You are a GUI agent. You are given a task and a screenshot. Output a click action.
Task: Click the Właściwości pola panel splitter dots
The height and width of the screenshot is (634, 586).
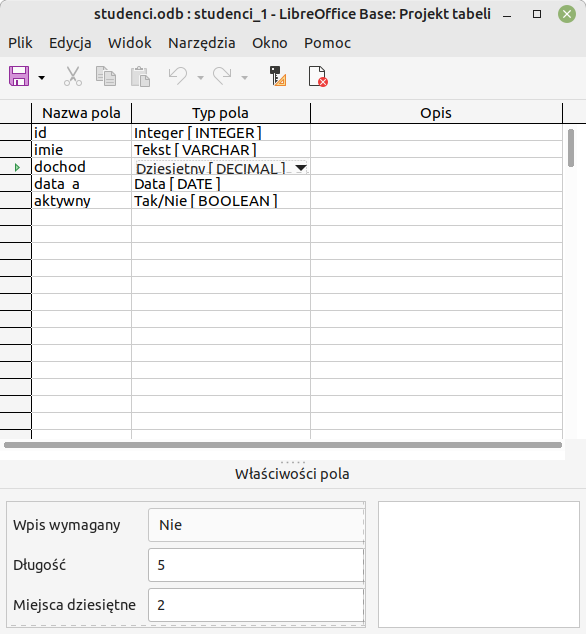click(292, 462)
